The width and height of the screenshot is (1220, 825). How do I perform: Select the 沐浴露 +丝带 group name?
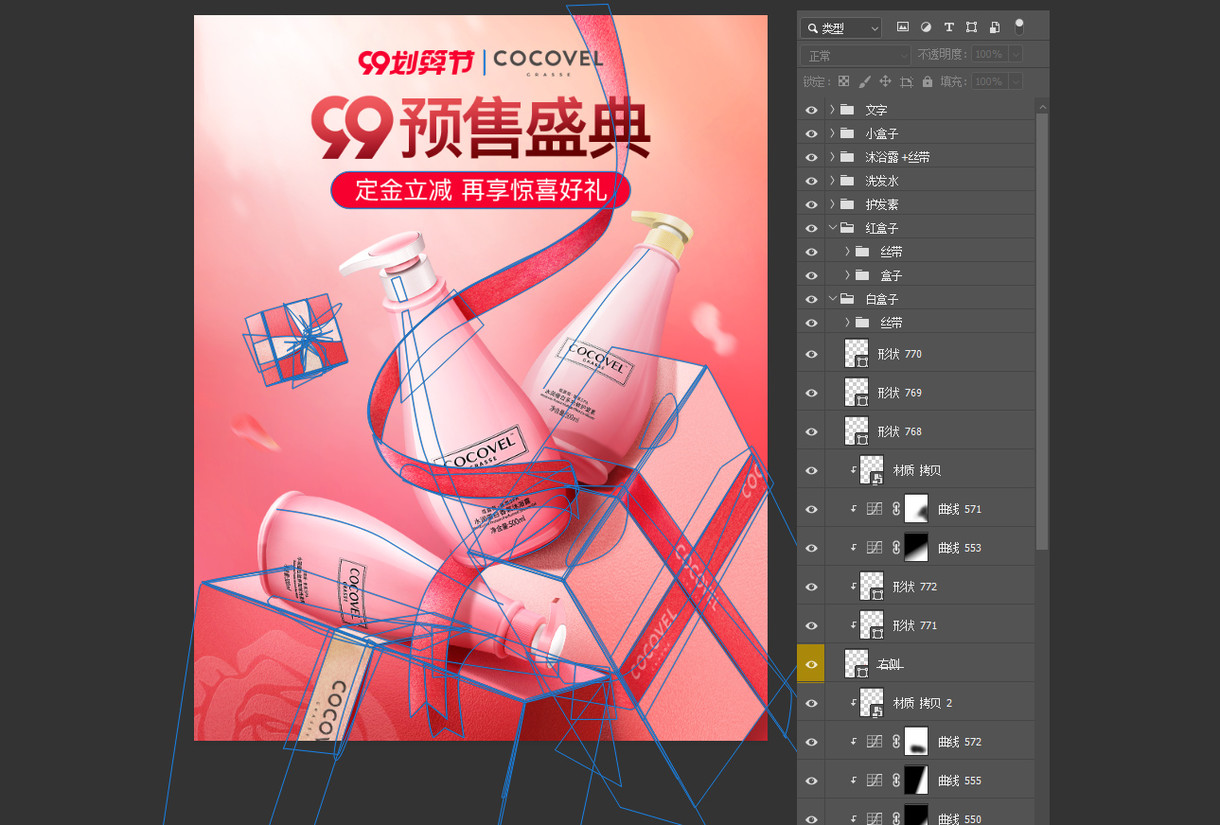point(898,157)
